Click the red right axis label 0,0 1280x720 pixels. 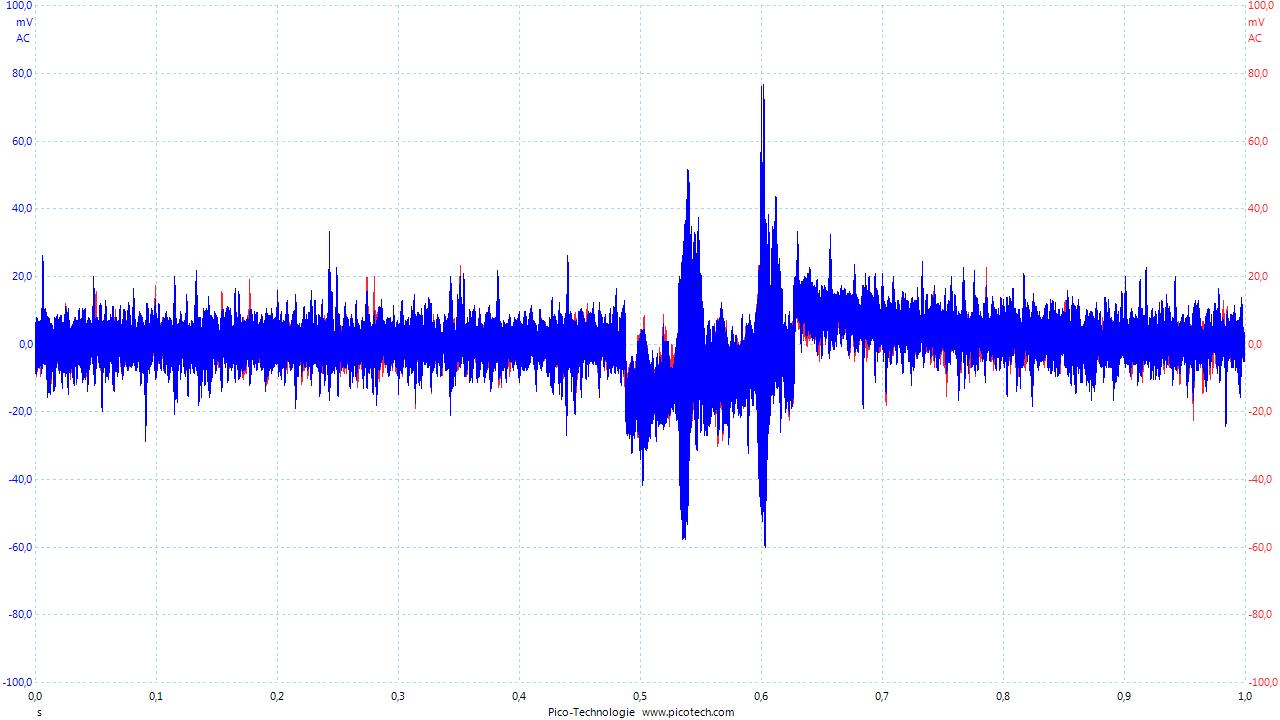1255,344
